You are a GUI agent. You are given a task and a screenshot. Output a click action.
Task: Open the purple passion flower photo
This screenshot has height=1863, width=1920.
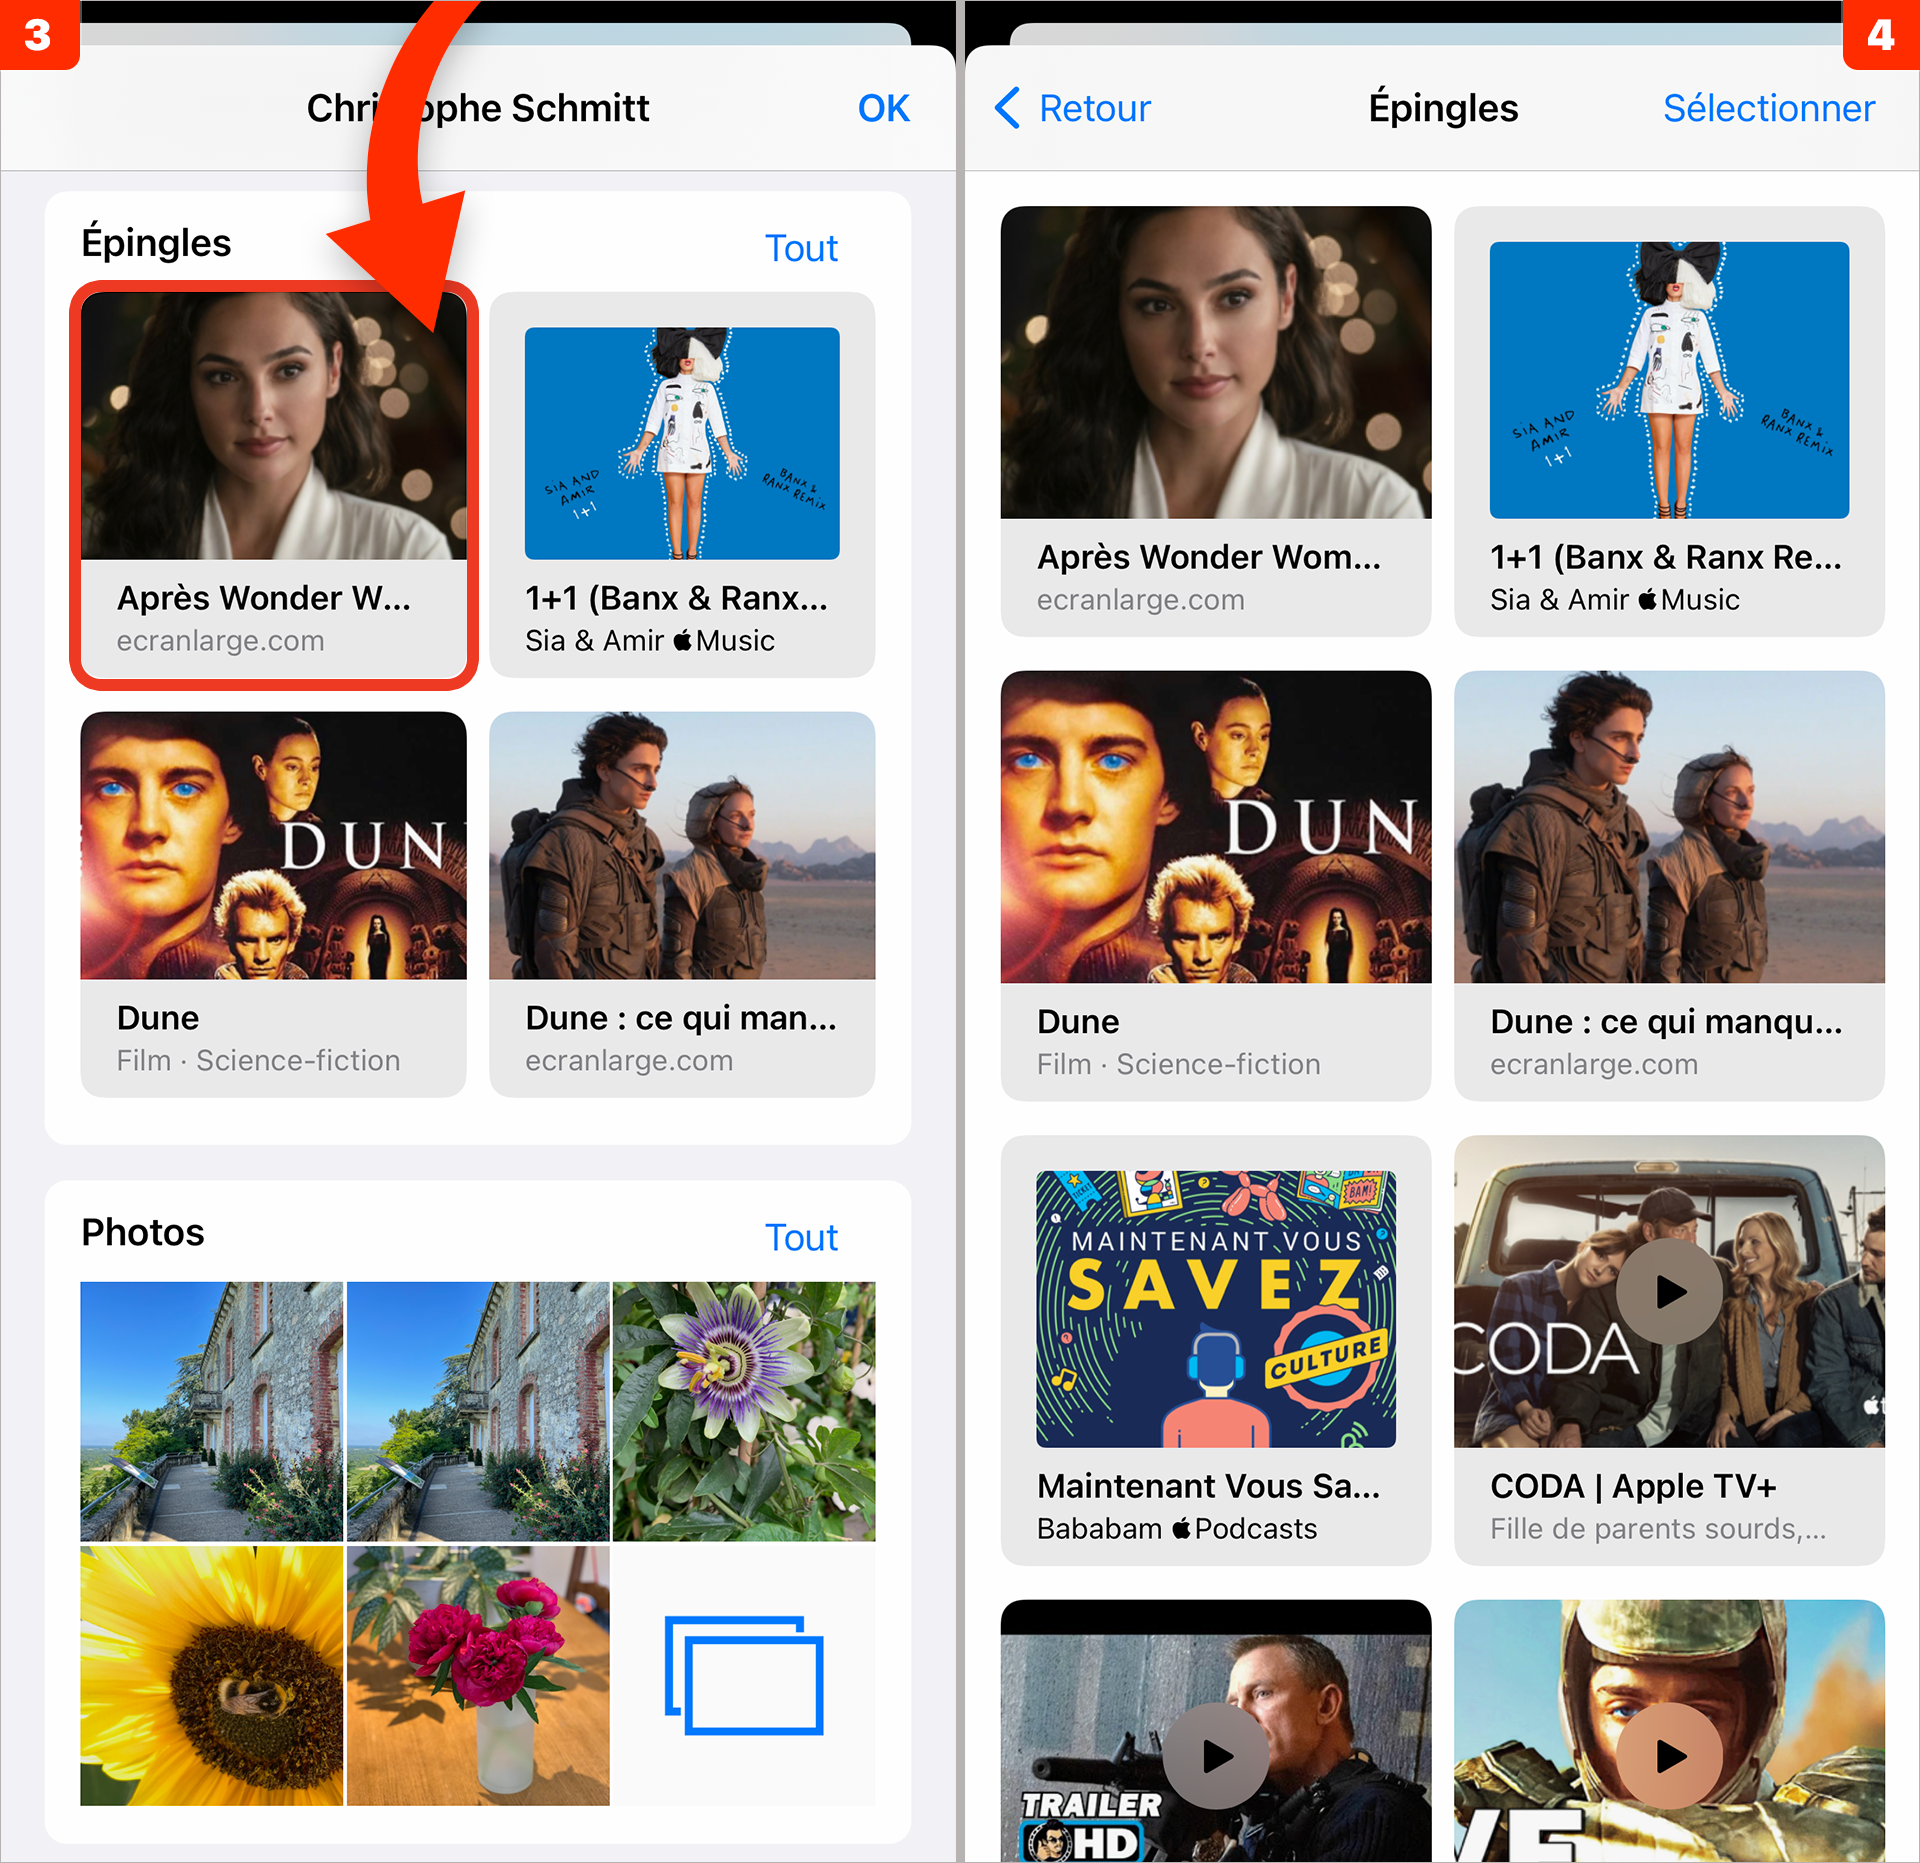tap(744, 1411)
